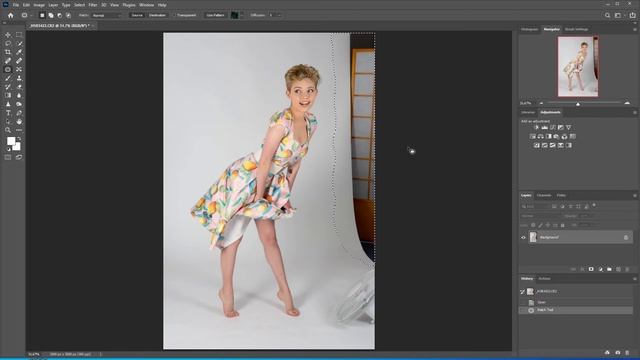Toggle history brush source for snapshot

(522, 292)
